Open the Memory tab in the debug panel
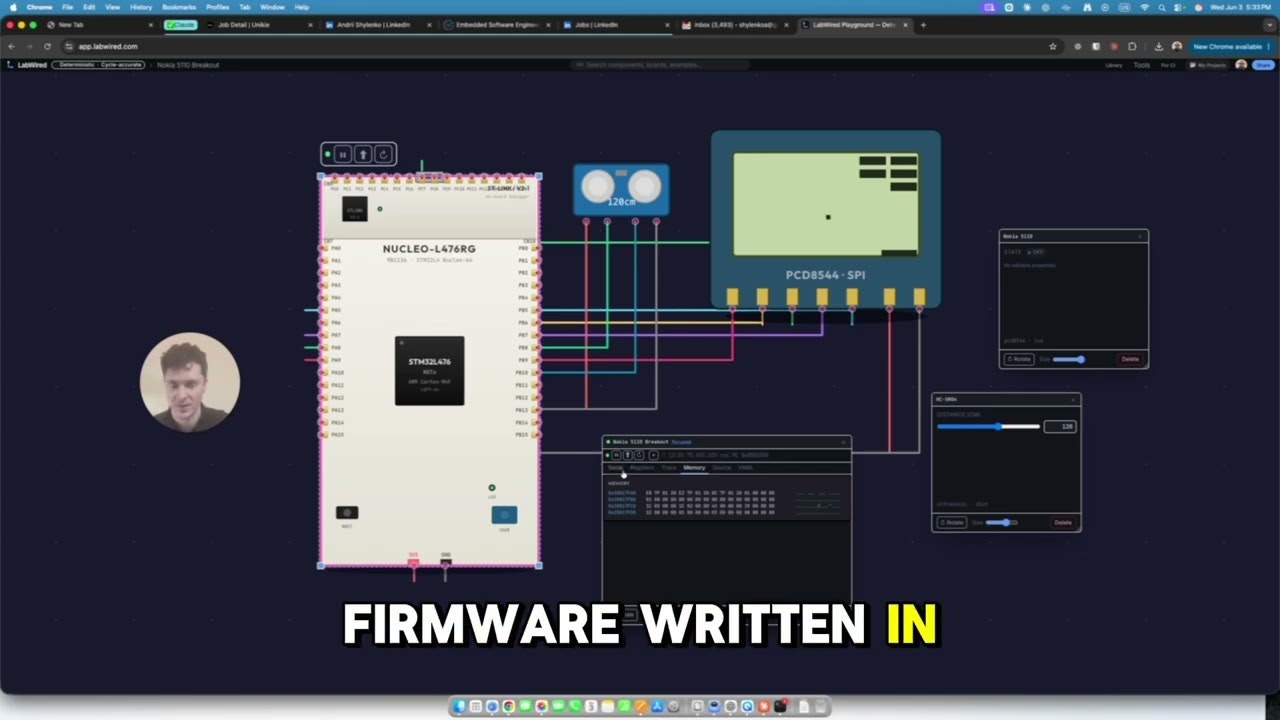Screen dimensions: 1280x720 tap(694, 468)
